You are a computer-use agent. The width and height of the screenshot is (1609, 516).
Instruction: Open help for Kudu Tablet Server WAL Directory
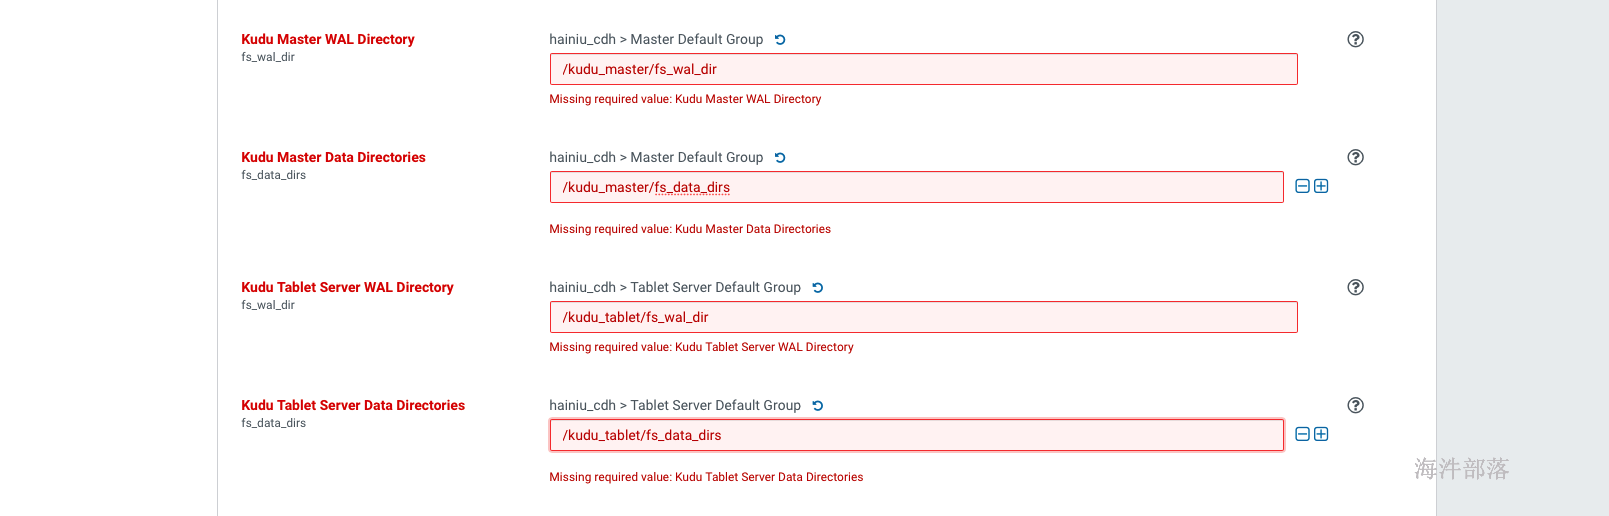click(x=1355, y=287)
